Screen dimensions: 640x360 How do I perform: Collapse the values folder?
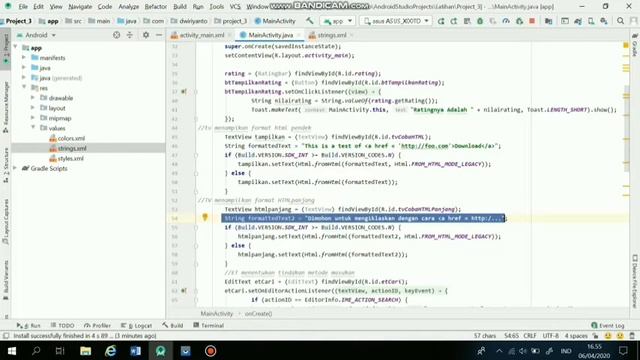(33, 128)
